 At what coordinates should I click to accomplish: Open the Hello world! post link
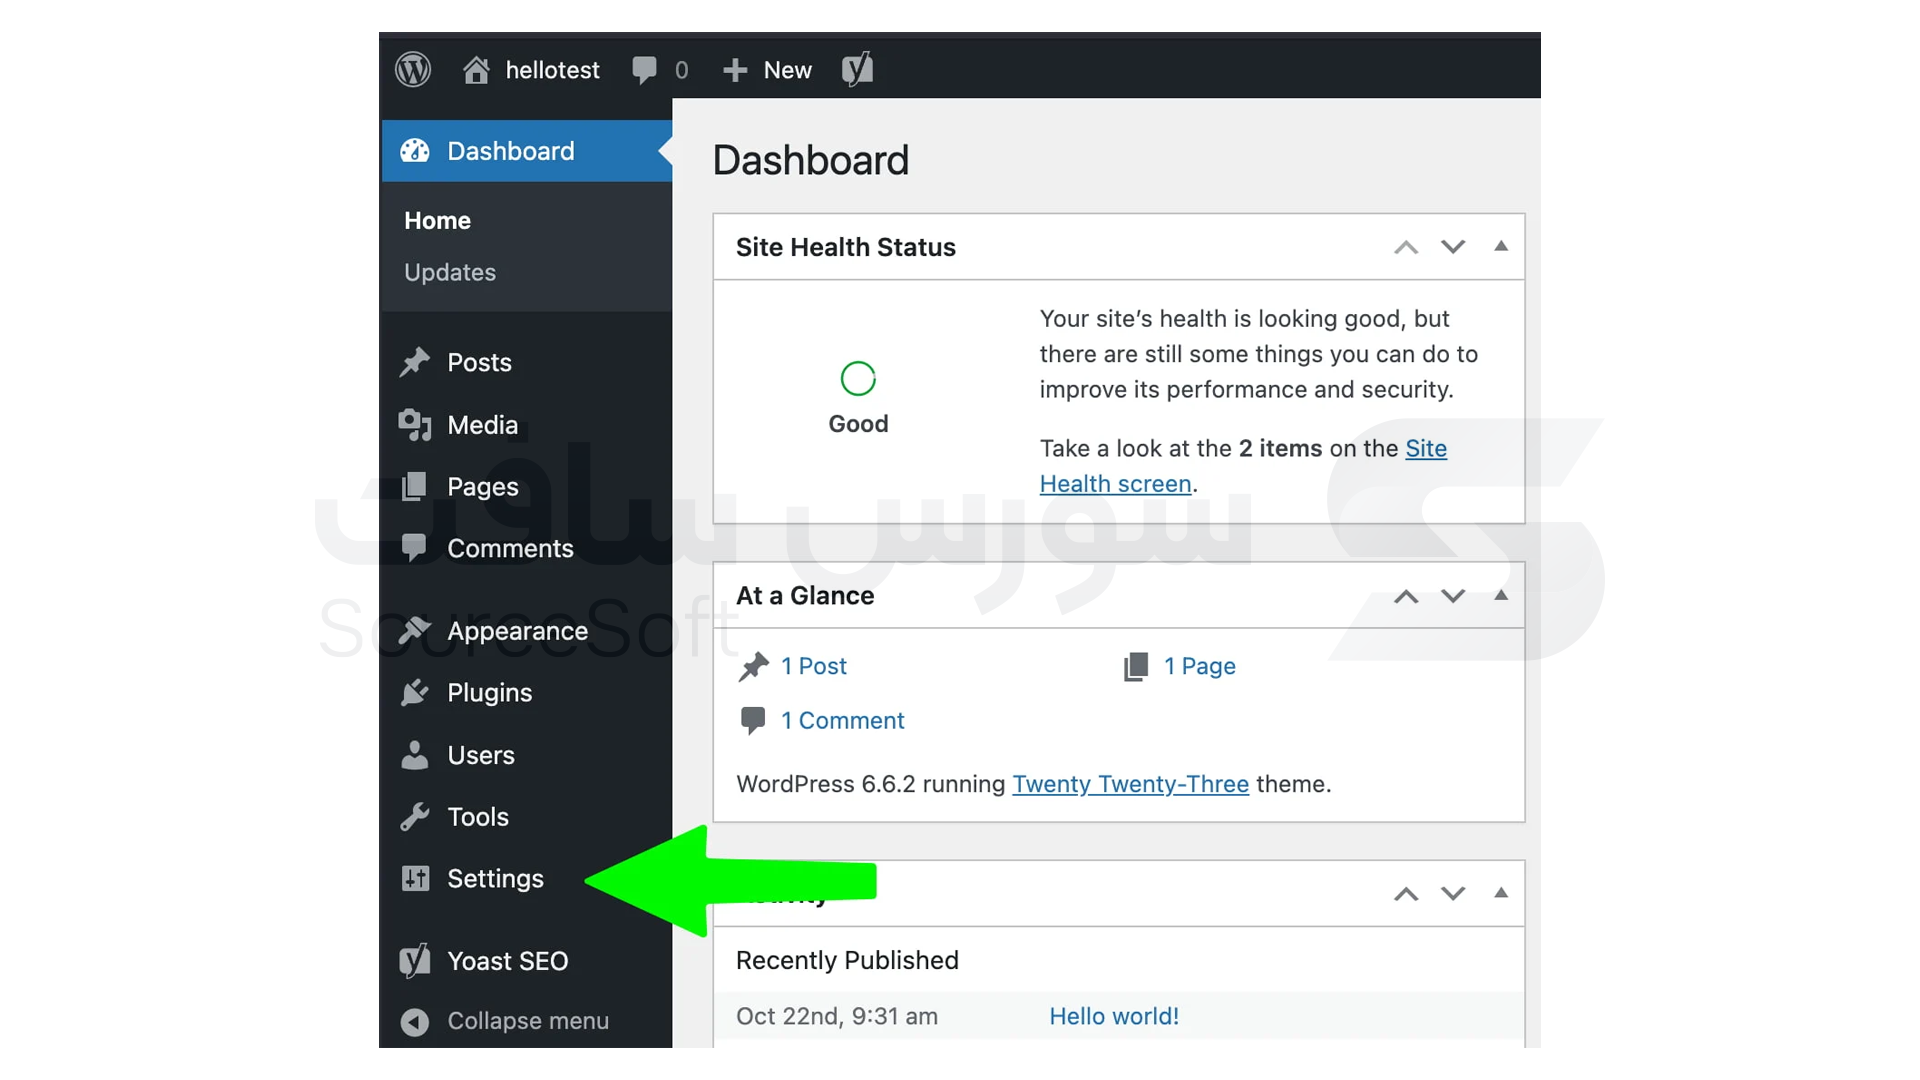(1113, 1016)
